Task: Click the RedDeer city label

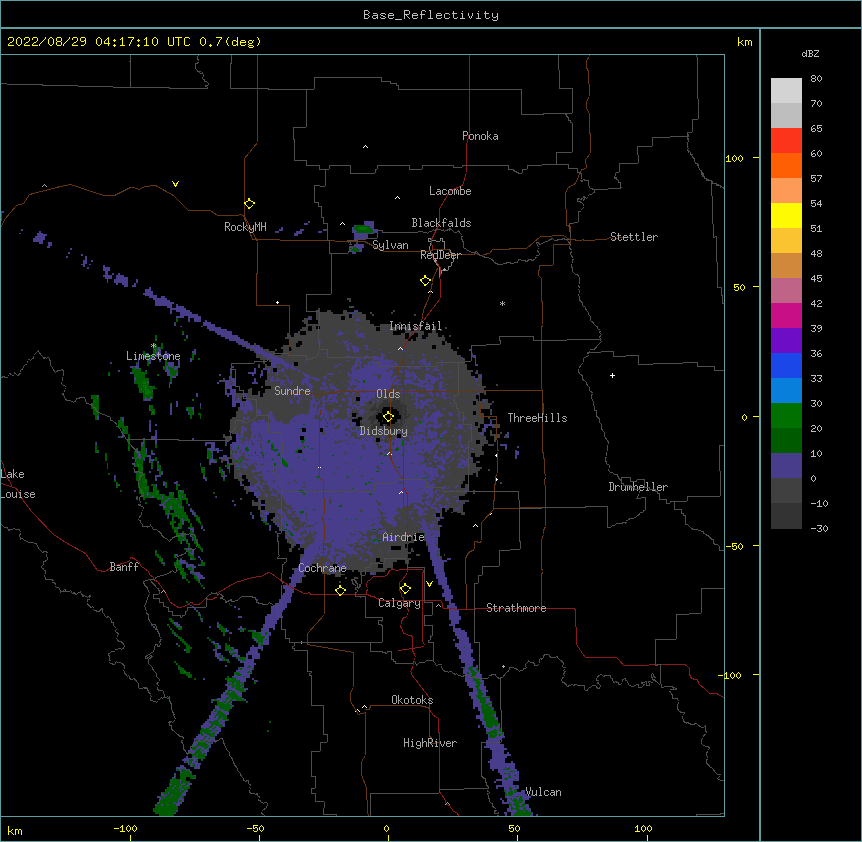Action: point(440,255)
